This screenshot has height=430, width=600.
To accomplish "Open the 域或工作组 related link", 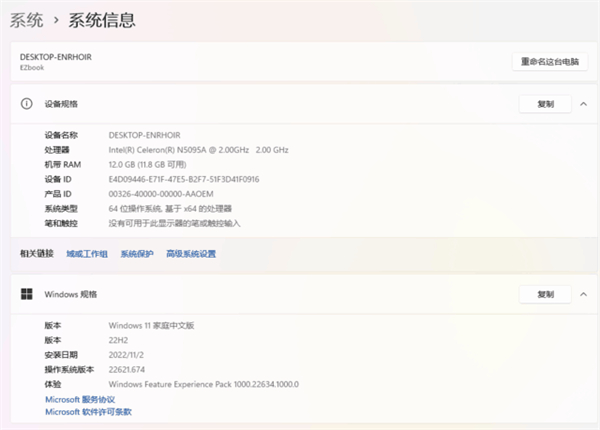I will point(87,254).
